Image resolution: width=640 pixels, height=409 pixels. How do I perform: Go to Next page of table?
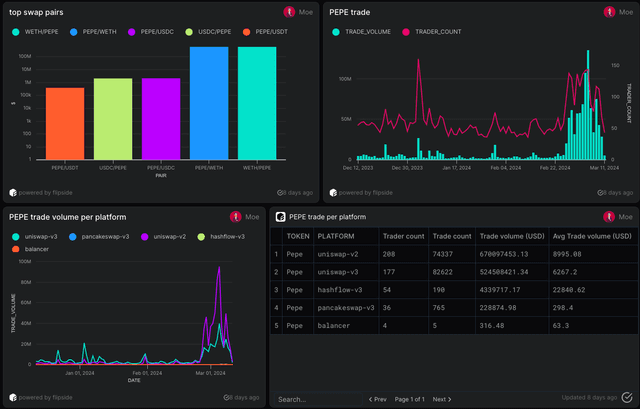click(x=442, y=399)
